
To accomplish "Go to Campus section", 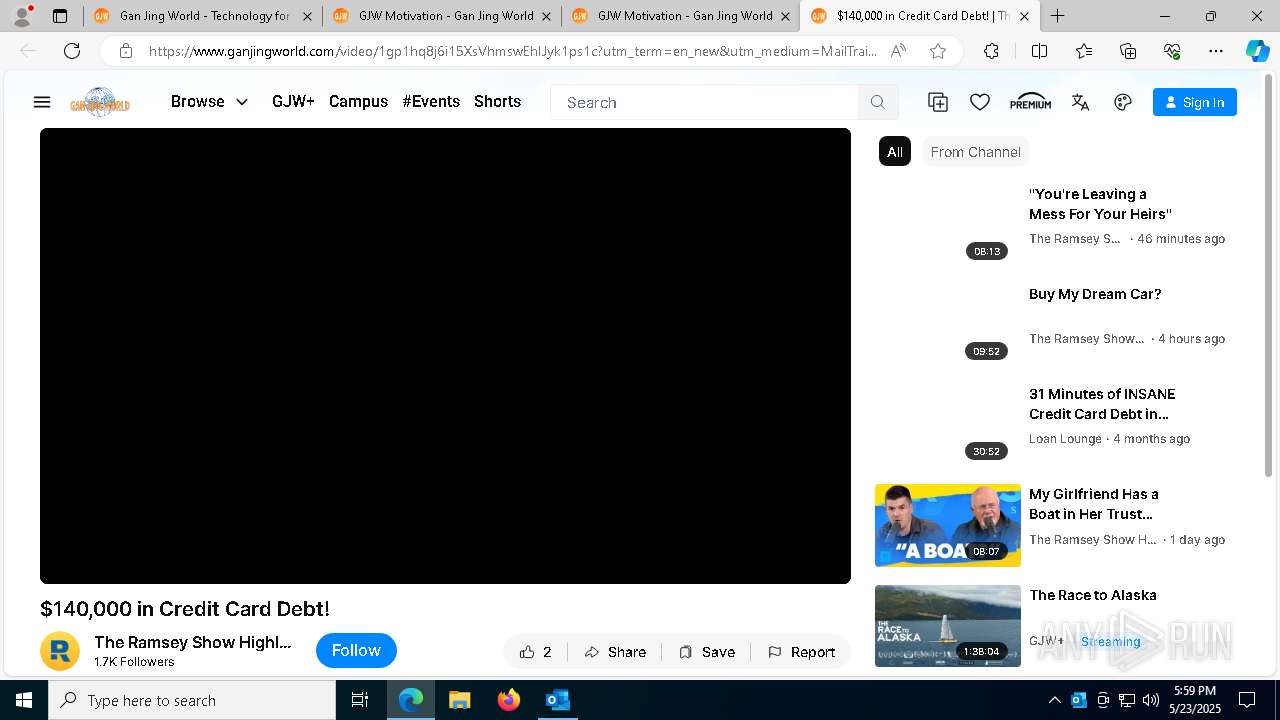I will (358, 102).
